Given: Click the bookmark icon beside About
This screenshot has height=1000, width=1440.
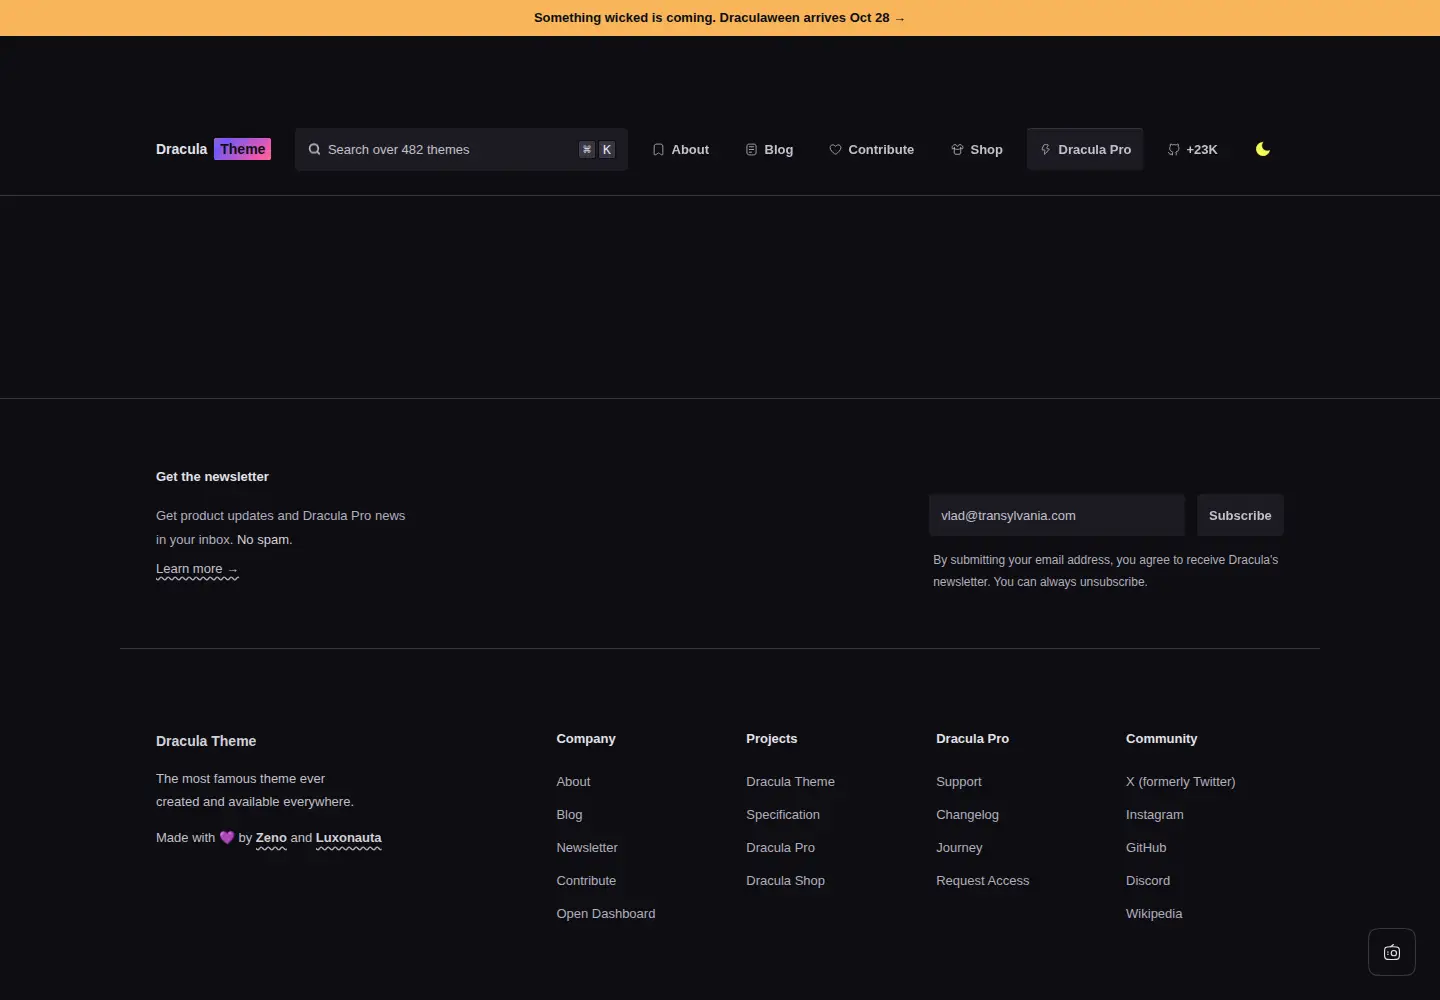Looking at the screenshot, I should point(658,150).
